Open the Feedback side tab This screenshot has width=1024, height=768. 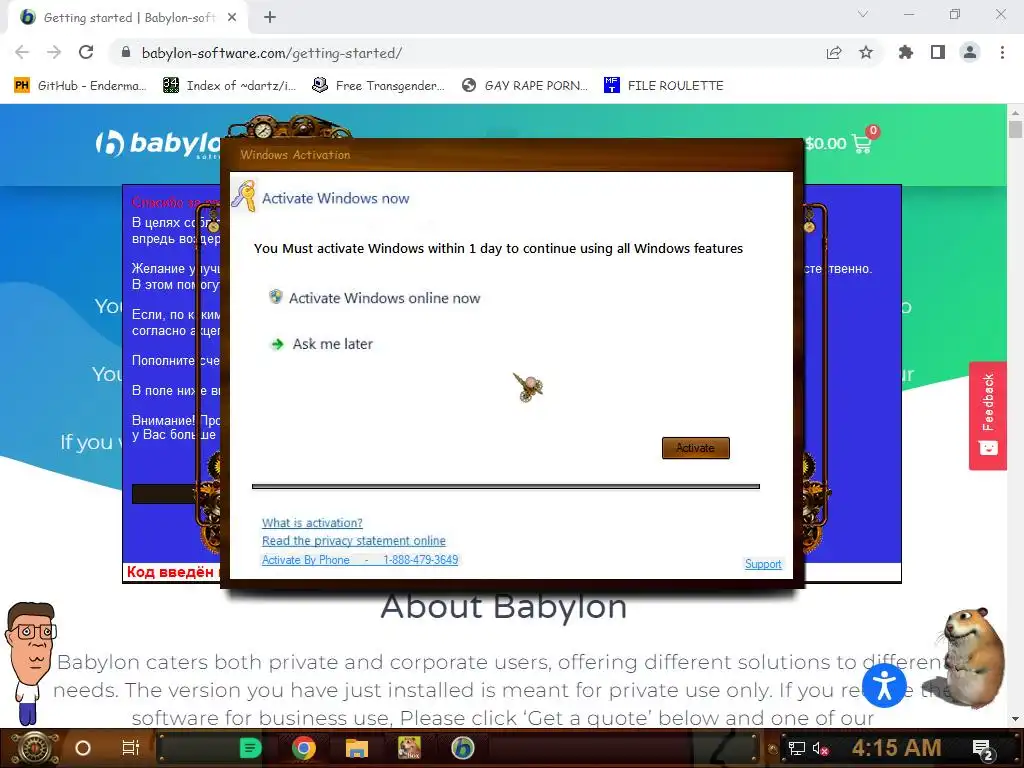(988, 415)
